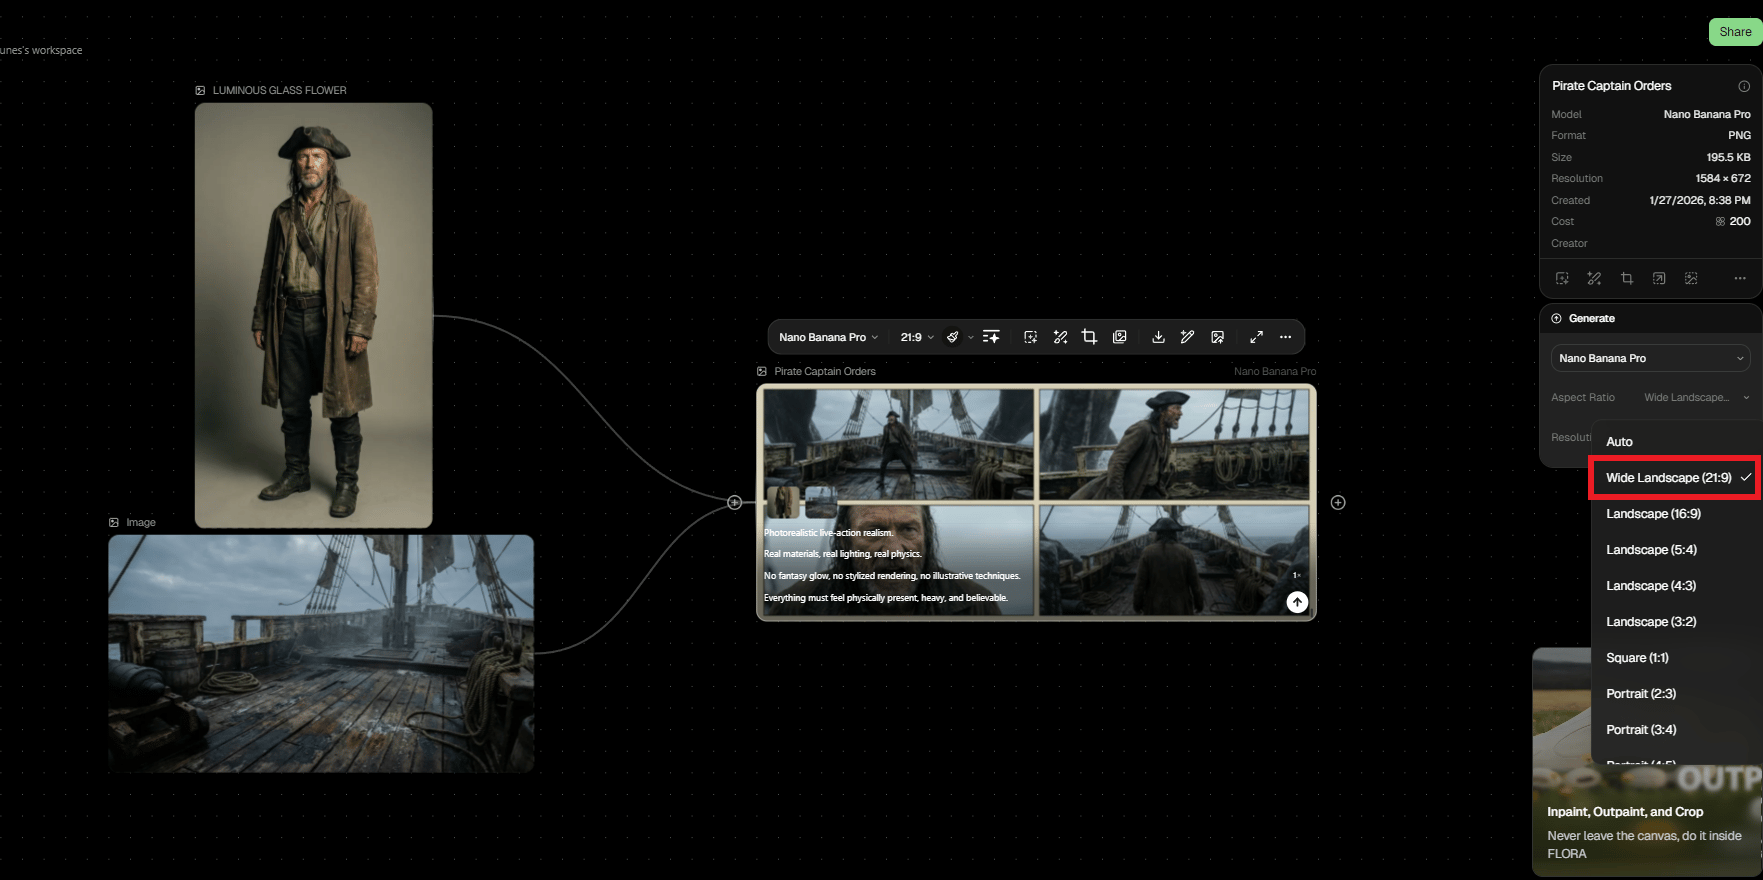
Task: Select Landscape (4:3) option
Action: [x=1677, y=586]
